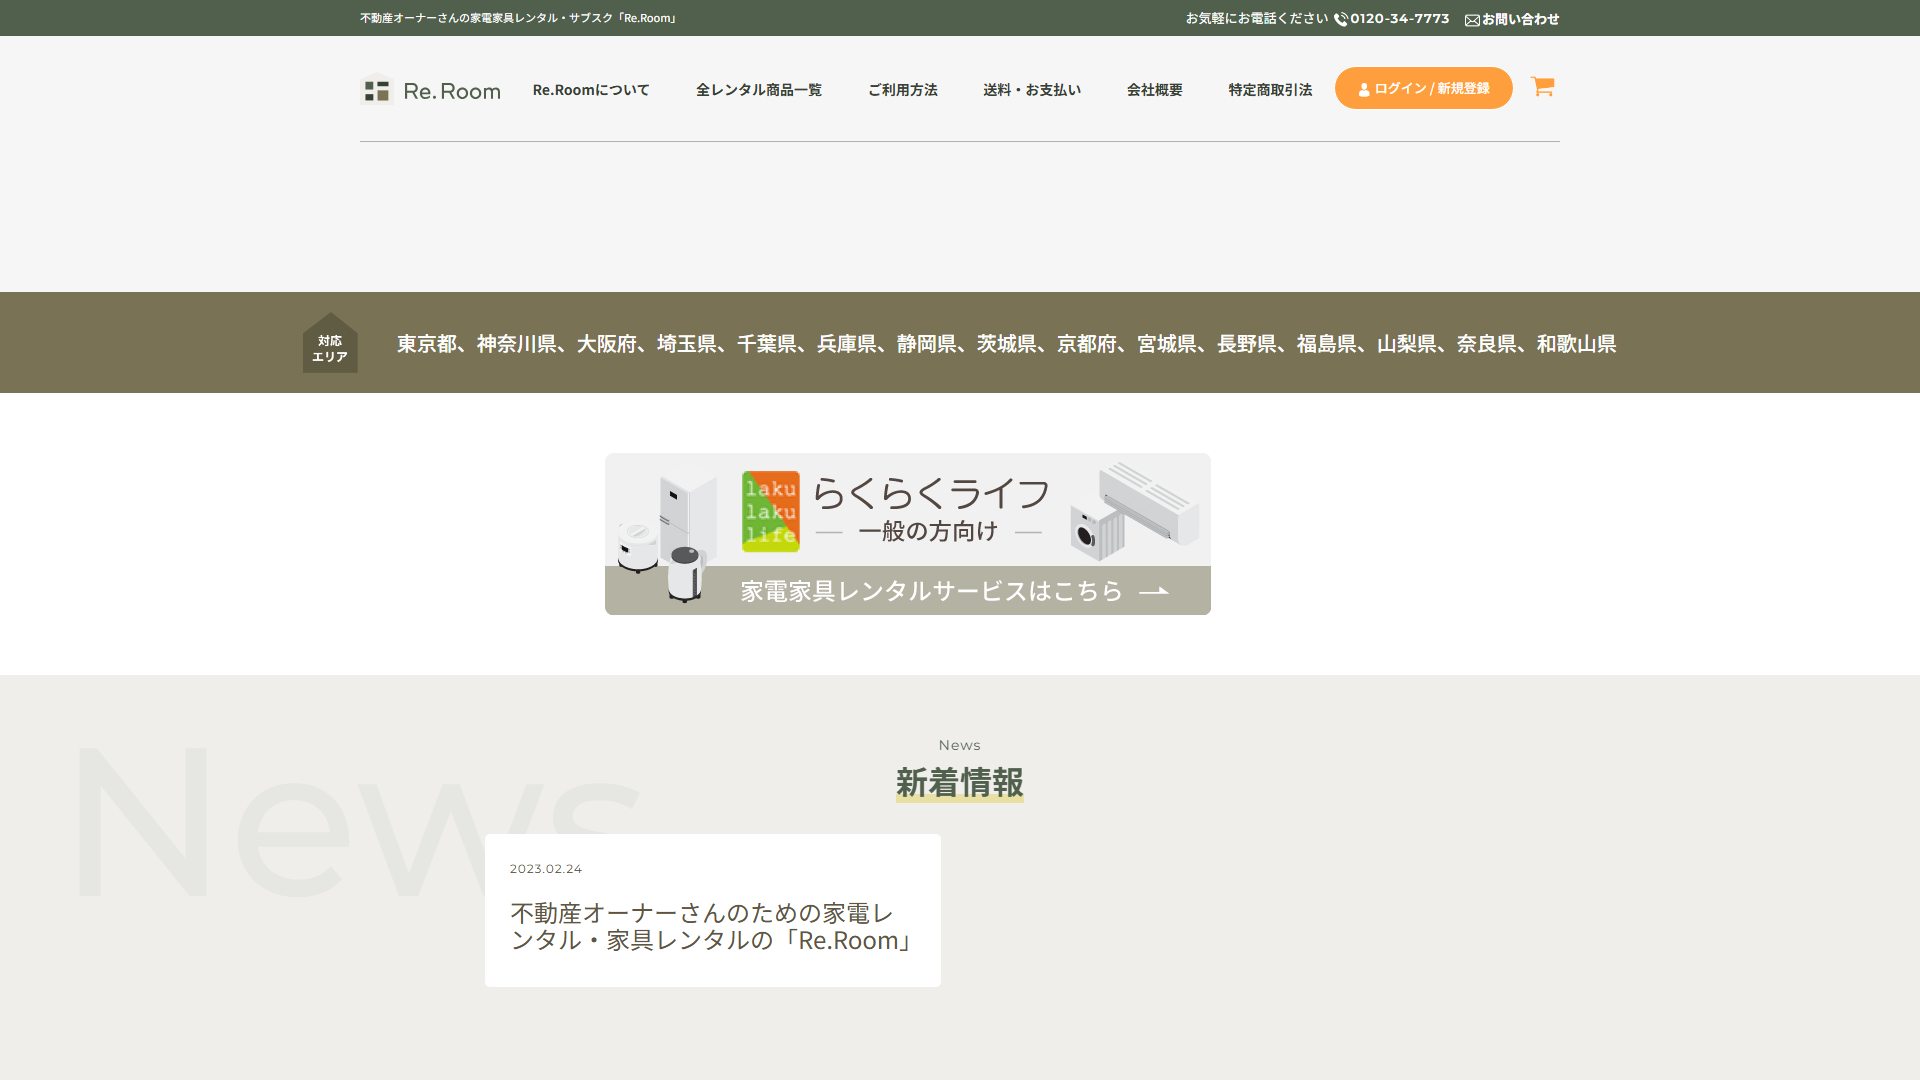Click the ログイン / 新規登録 button
Viewport: 1920px width, 1080px height.
(x=1424, y=88)
